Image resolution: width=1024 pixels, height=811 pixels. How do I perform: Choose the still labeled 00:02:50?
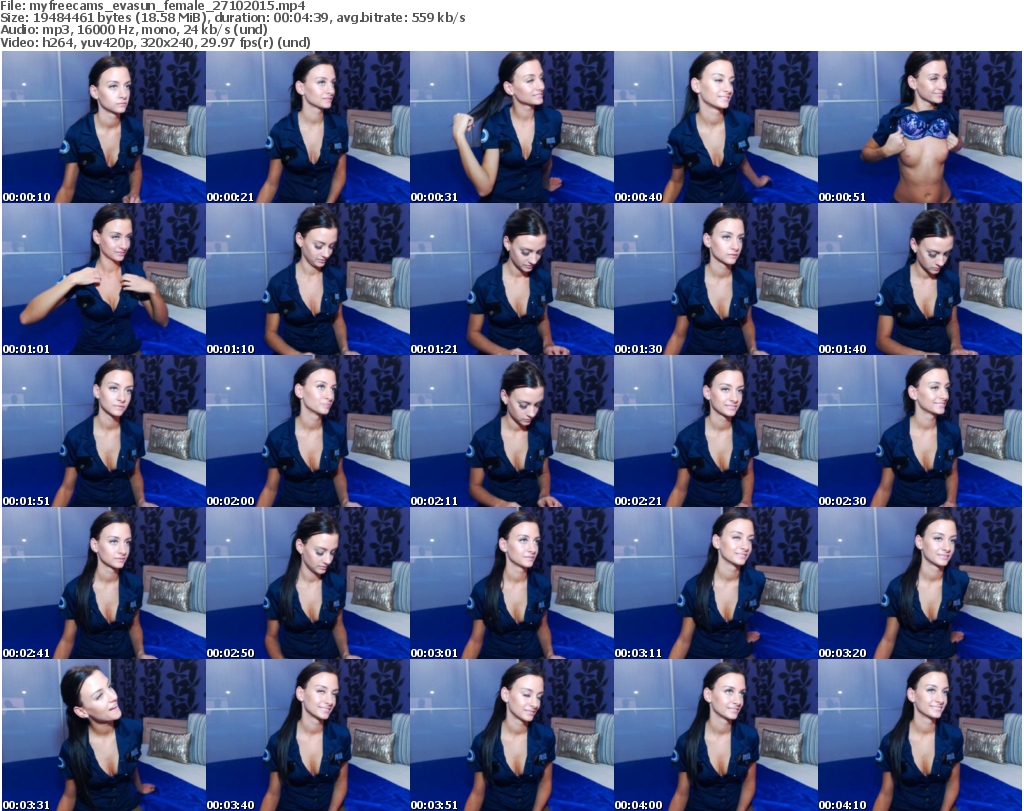[308, 584]
